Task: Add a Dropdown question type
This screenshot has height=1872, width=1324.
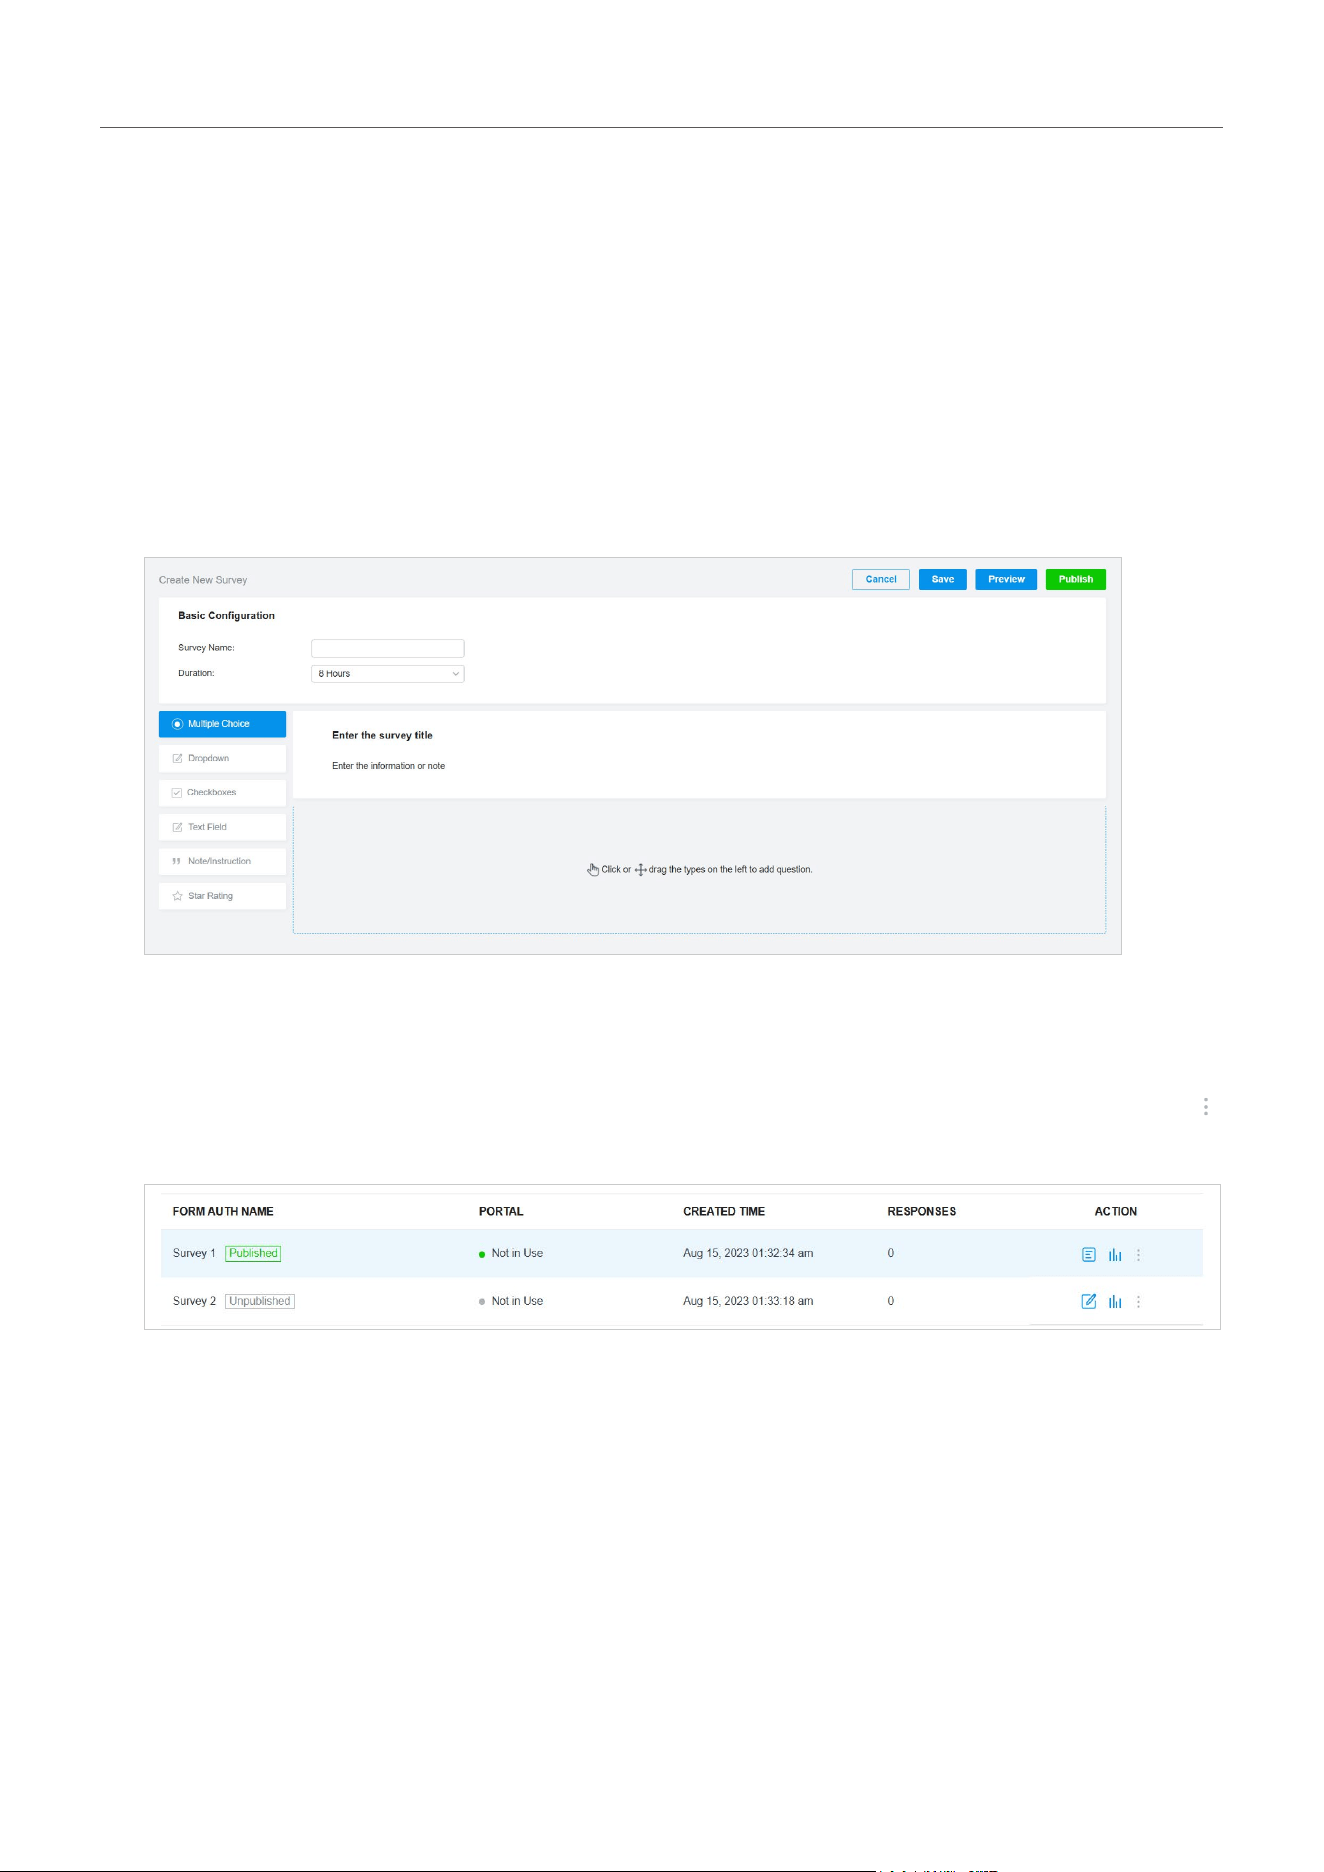Action: click(222, 758)
